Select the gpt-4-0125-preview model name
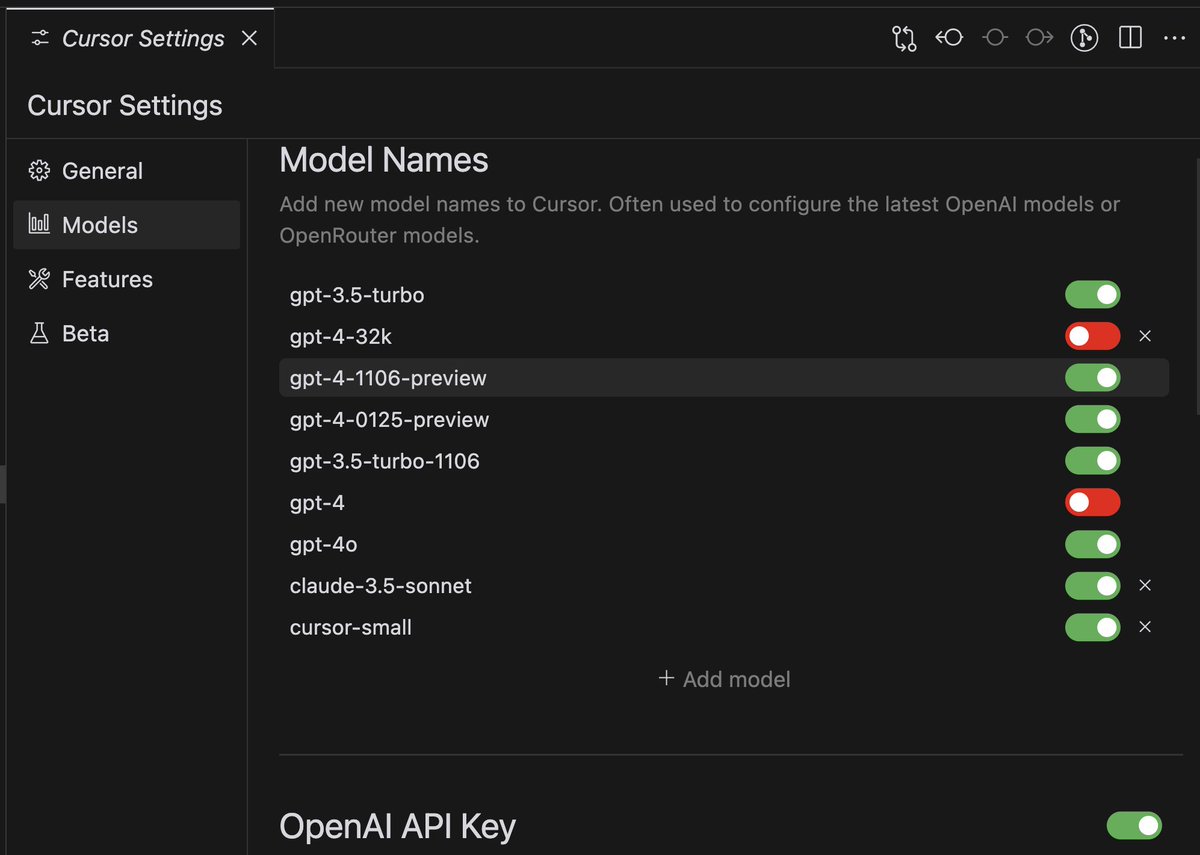This screenshot has height=855, width=1200. [389, 420]
